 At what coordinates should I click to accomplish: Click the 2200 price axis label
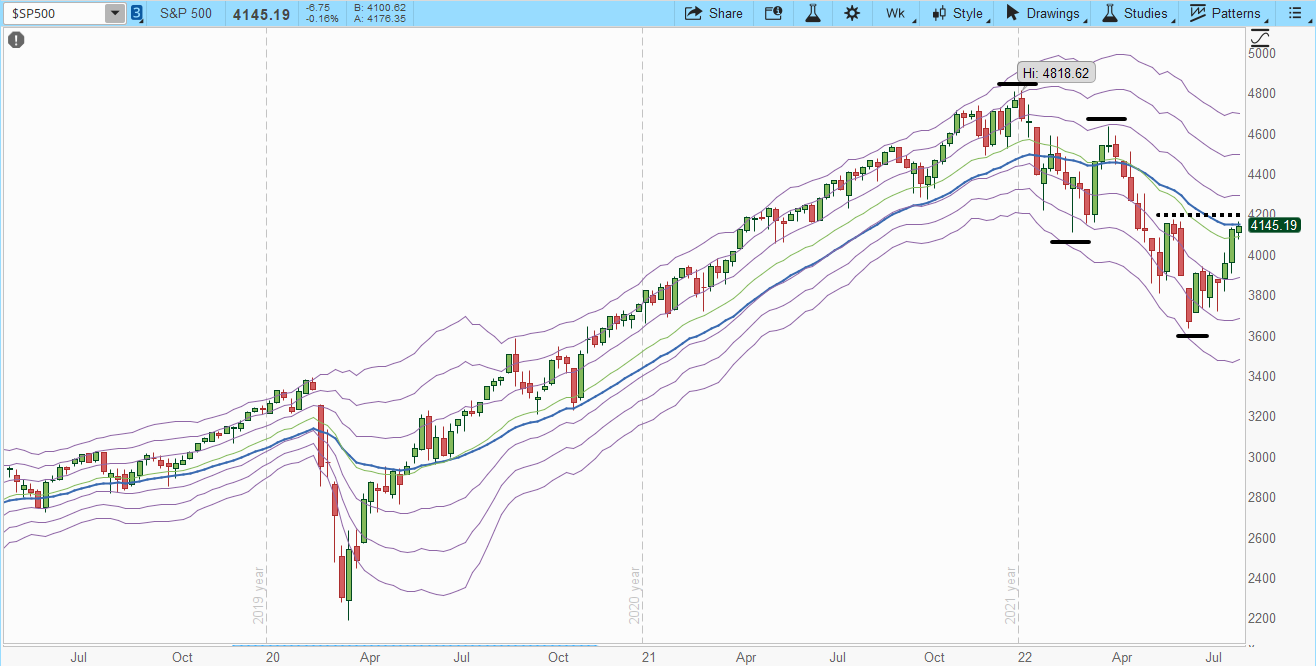(1263, 619)
